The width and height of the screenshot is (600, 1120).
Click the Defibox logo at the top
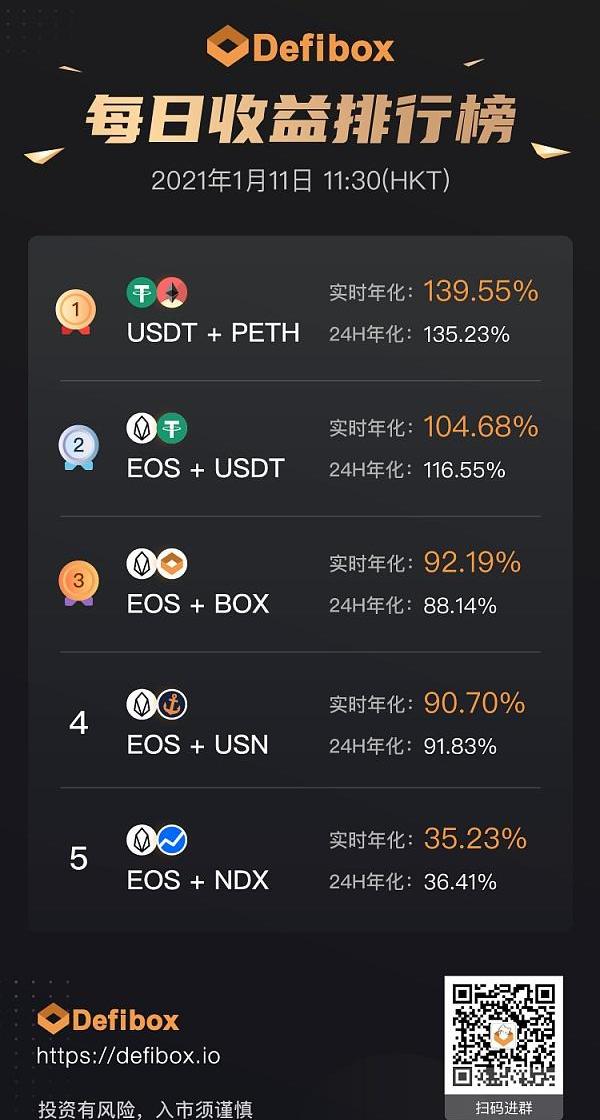(300, 47)
